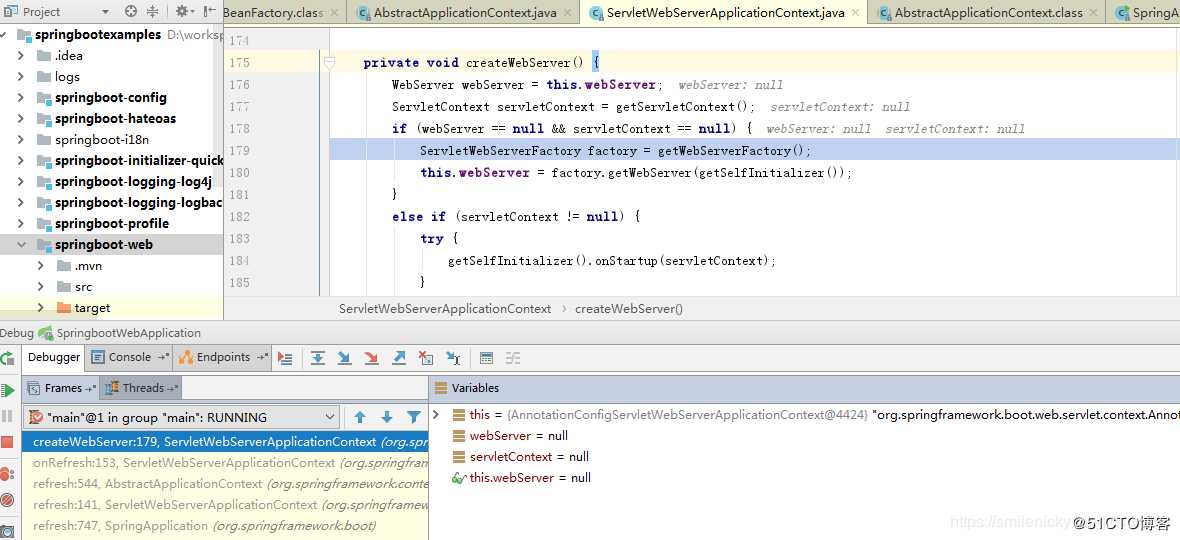Click the camera thread dump icon
1180x540 pixels.
click(x=8, y=532)
